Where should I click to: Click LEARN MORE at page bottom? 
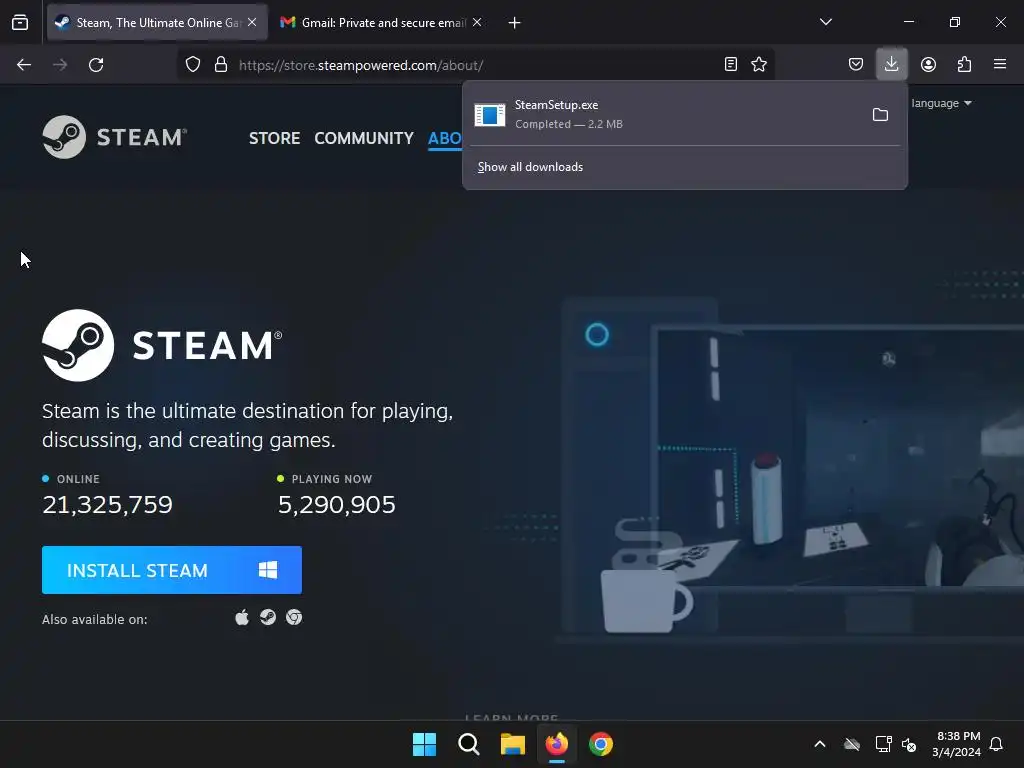(511, 717)
